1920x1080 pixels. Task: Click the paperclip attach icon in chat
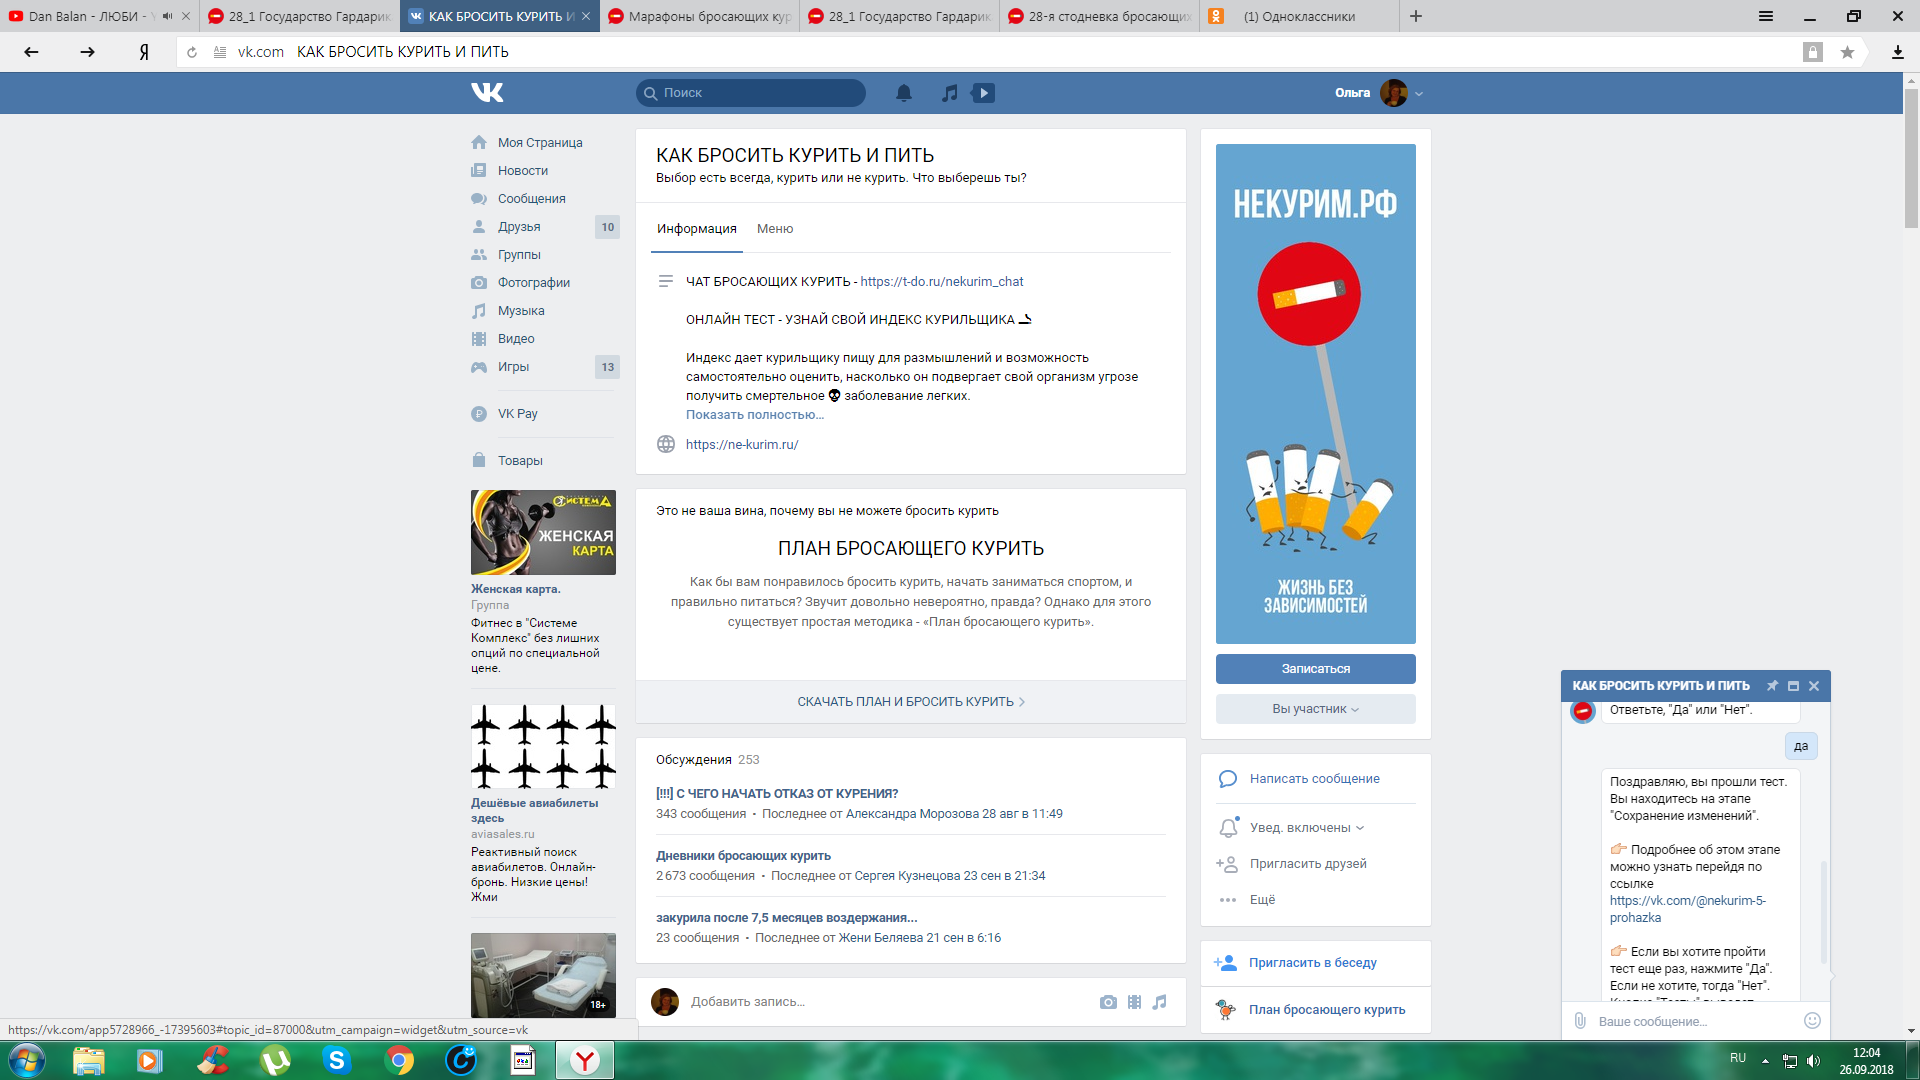(1580, 1021)
